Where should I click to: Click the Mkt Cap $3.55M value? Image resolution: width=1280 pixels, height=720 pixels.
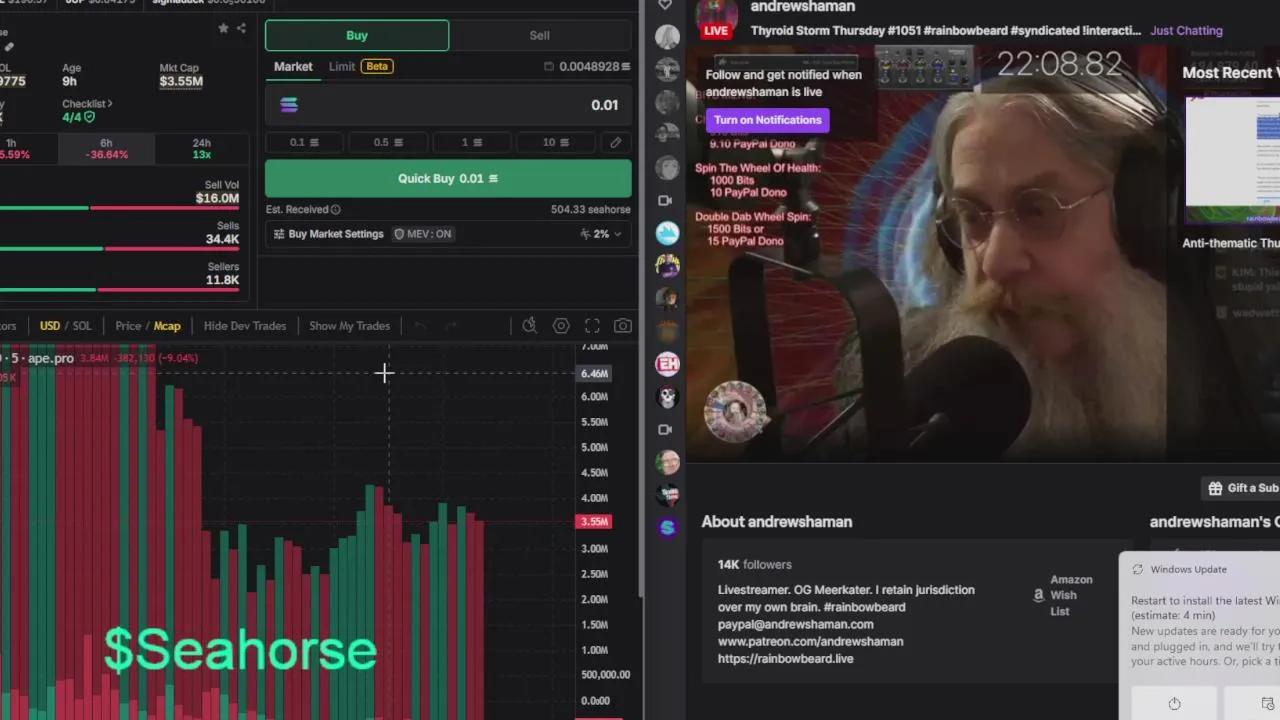click(181, 81)
